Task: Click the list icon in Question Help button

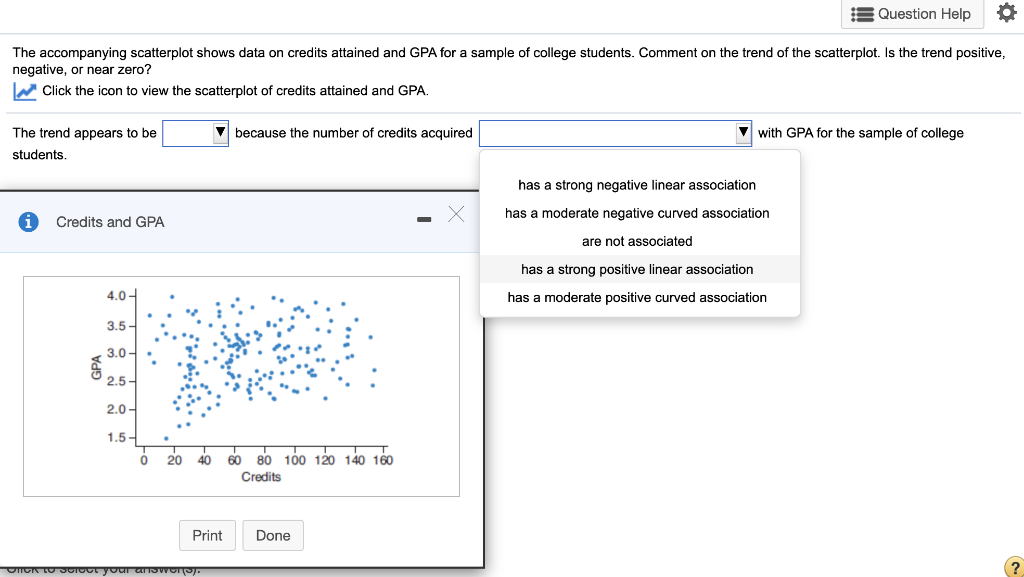Action: coord(865,14)
